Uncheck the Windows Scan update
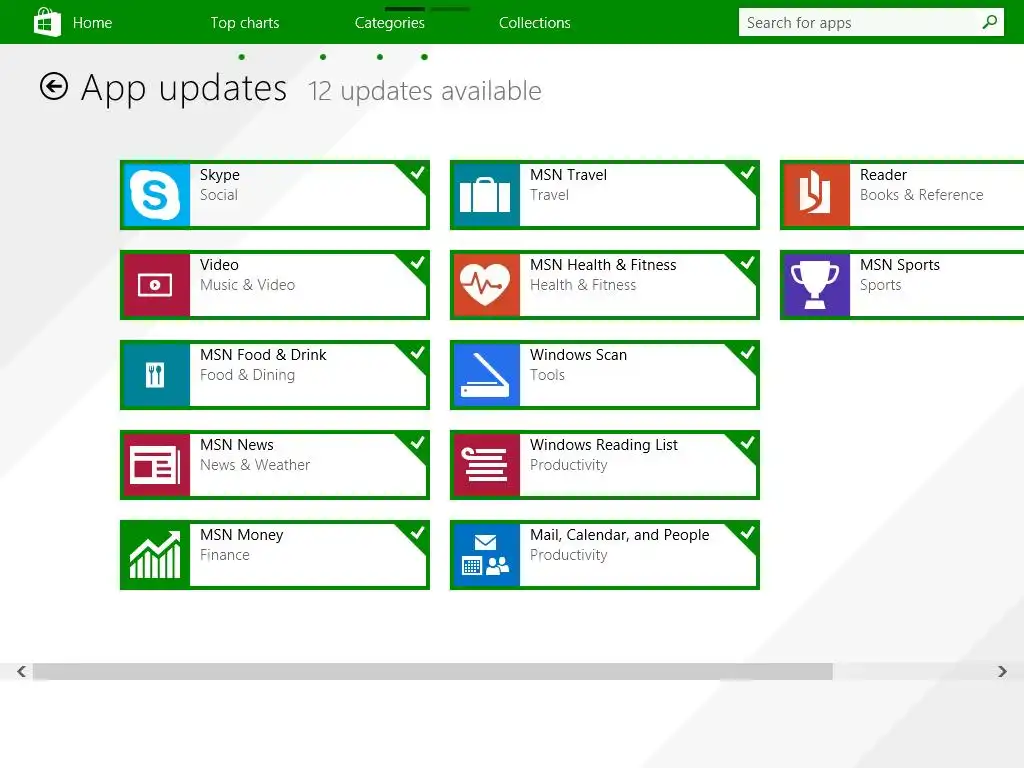This screenshot has height=768, width=1024. point(747,353)
